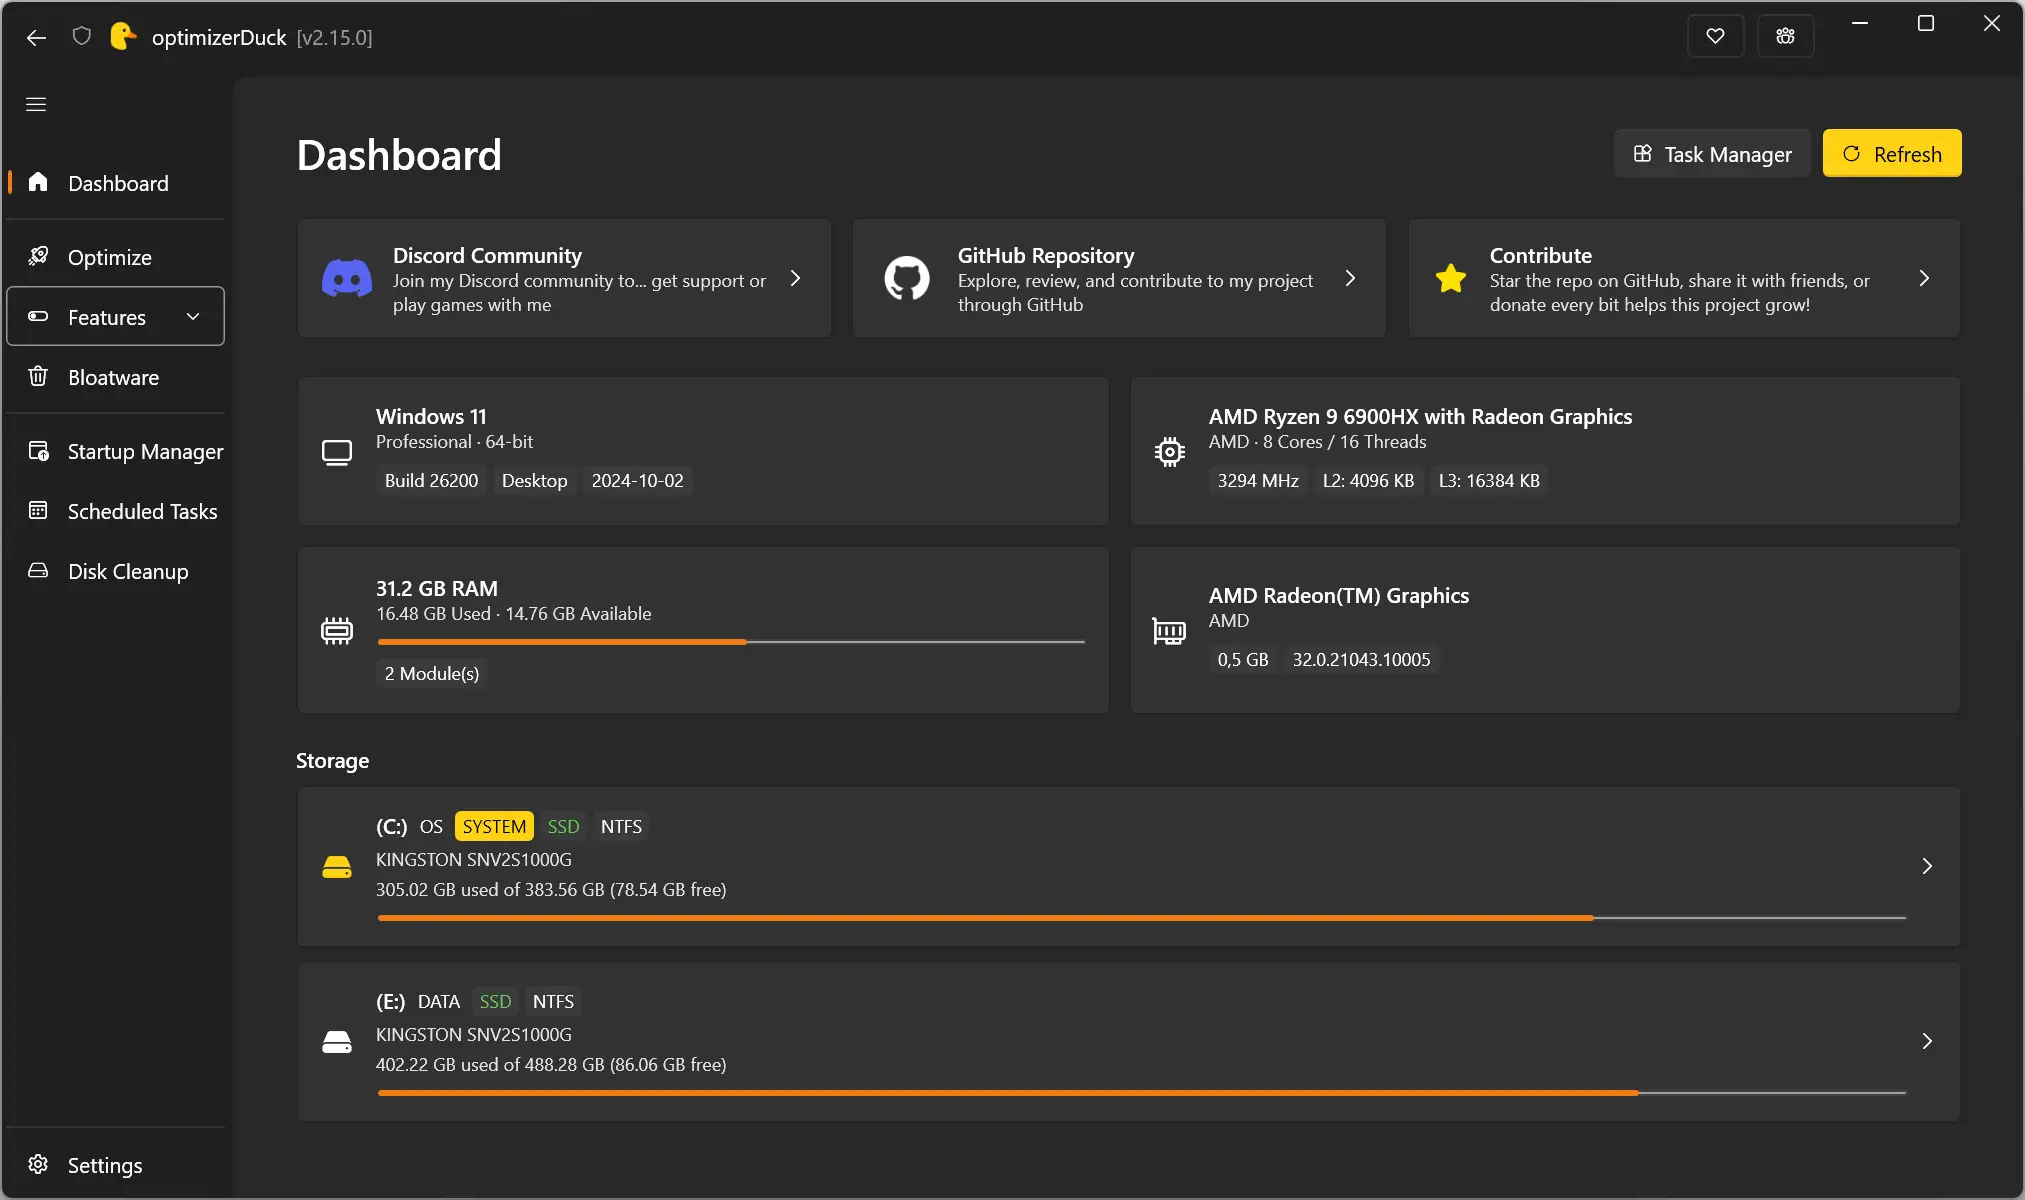Expand the Features sidebar chevron

[x=193, y=316]
